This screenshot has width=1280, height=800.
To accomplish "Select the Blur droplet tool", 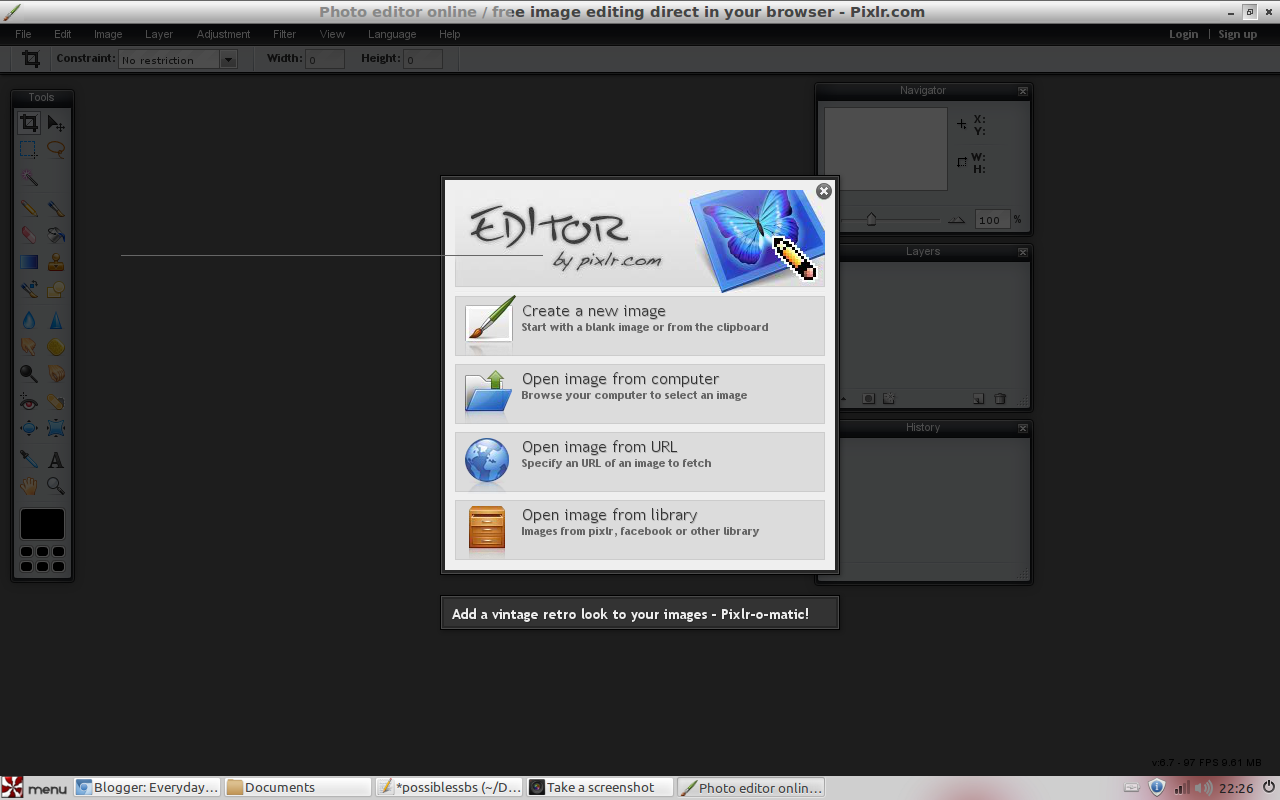I will pyautogui.click(x=29, y=321).
